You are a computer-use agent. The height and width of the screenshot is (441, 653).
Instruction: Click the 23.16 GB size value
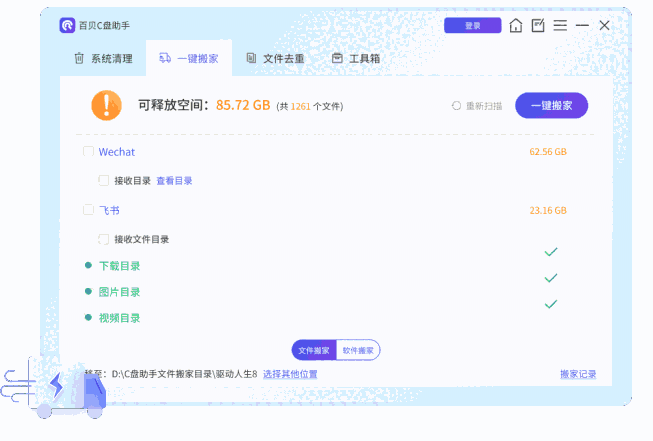point(548,210)
